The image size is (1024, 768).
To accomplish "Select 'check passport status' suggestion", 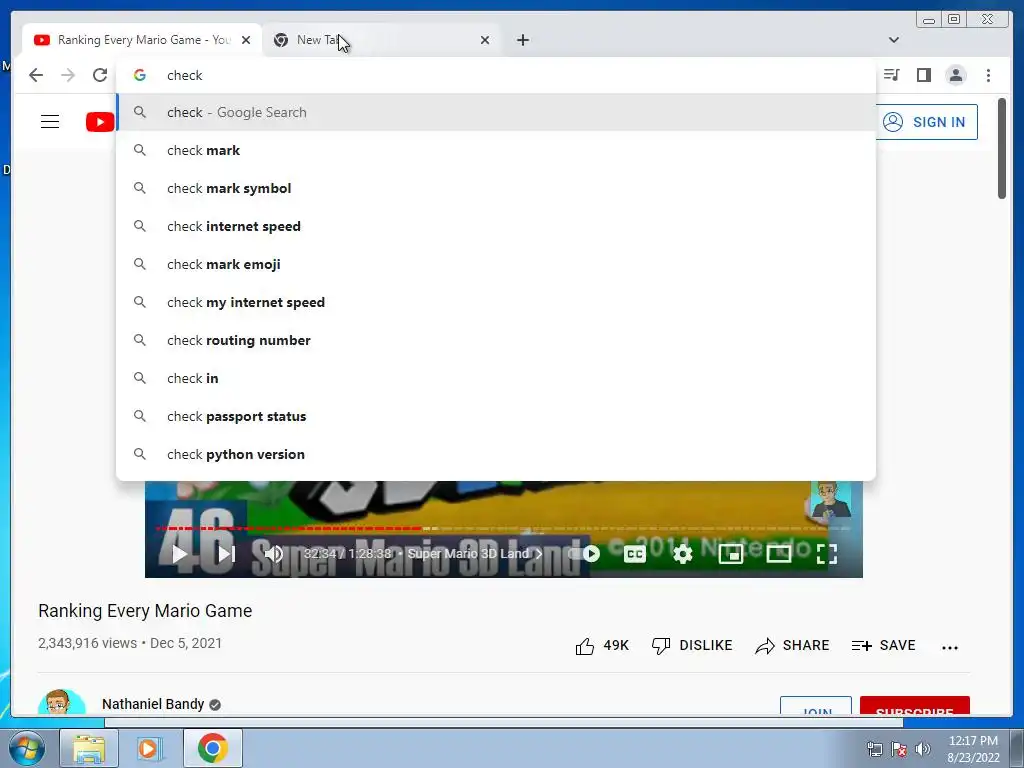I will pos(496,416).
